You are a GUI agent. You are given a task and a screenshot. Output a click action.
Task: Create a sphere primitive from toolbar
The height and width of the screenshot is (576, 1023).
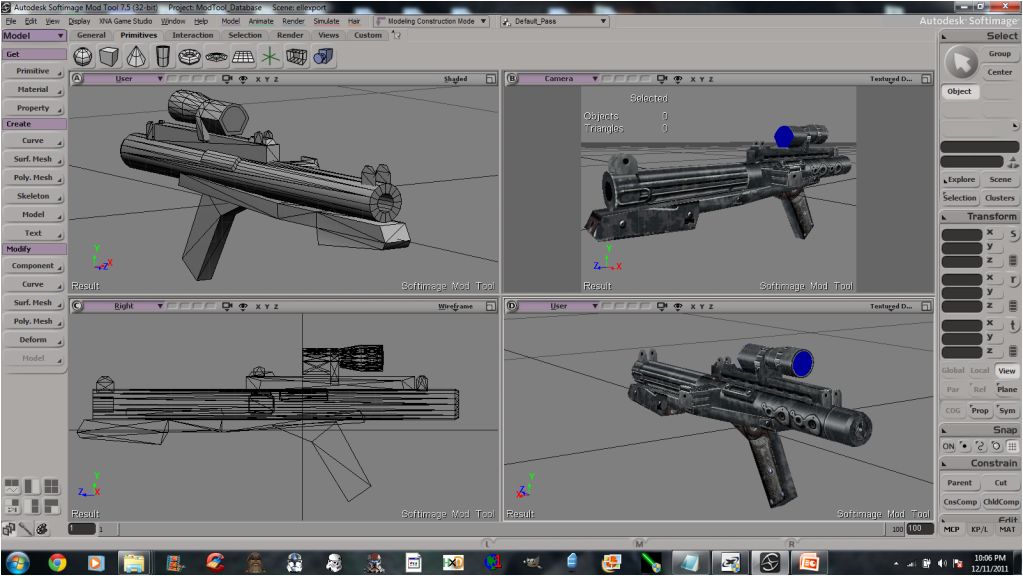(83, 57)
